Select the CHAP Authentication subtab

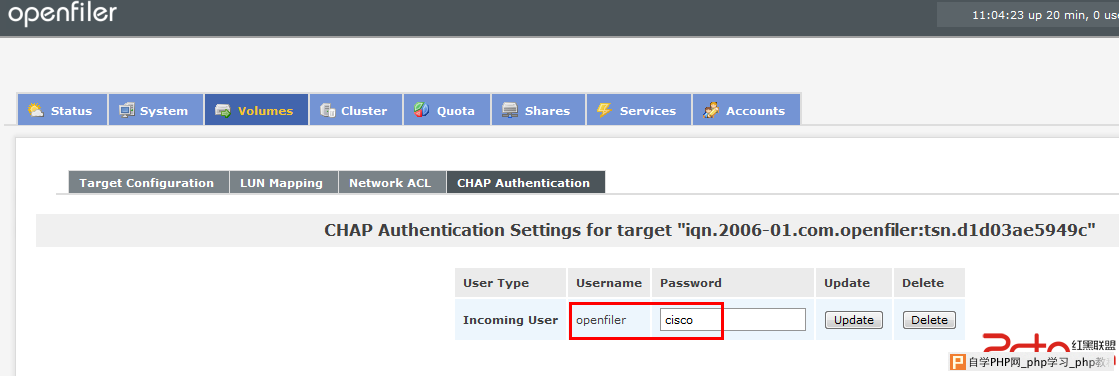[525, 183]
